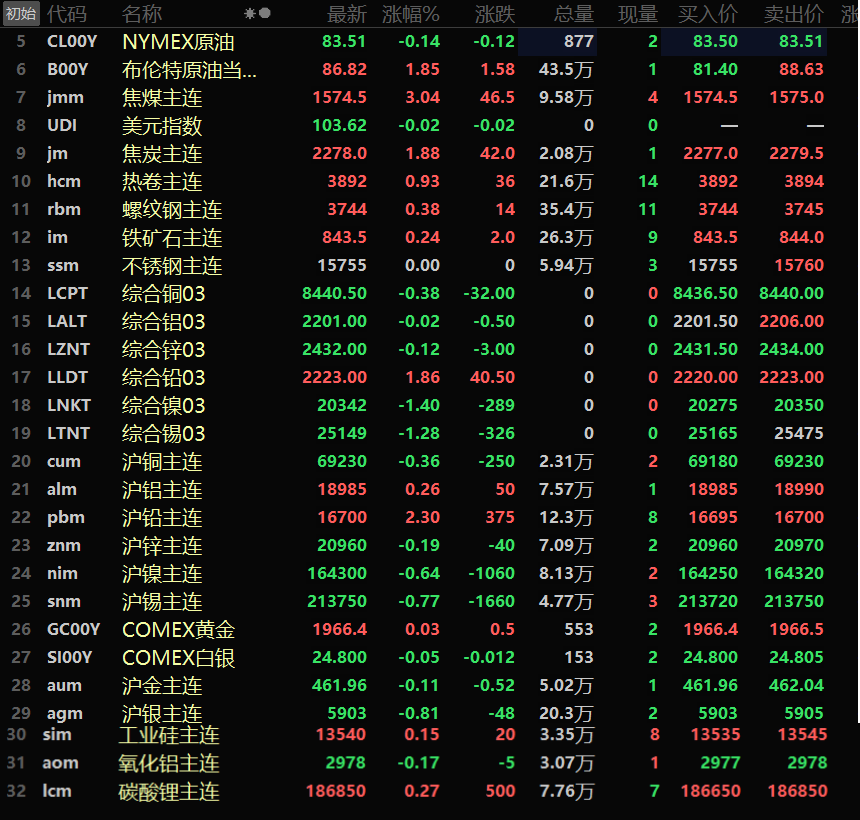Viewport: 860px width, 820px height.
Task: Select the 工业硅主连 row name
Action: (x=169, y=735)
